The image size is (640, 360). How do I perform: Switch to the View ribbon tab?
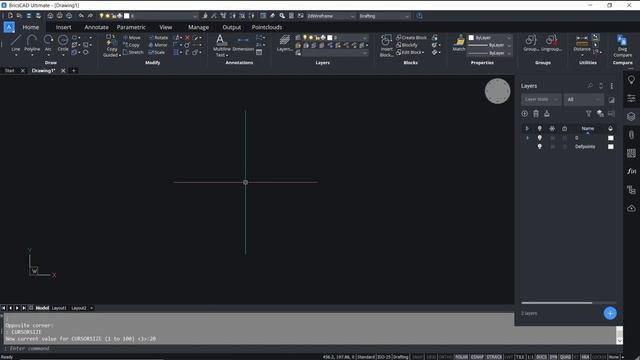click(x=165, y=27)
